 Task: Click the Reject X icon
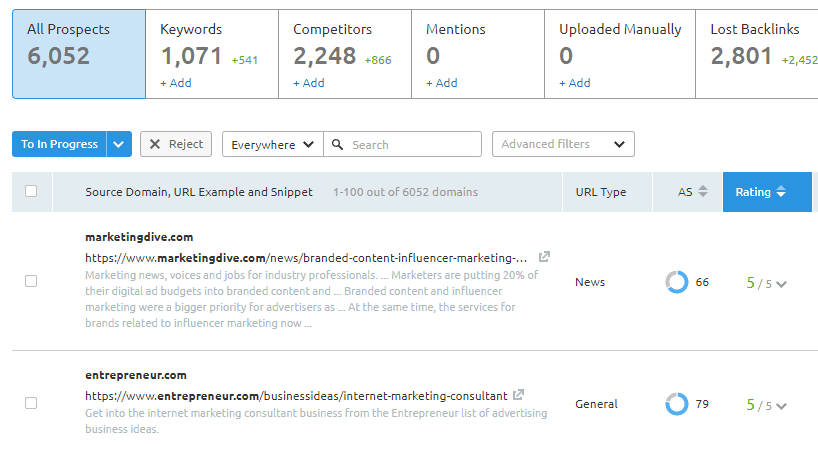point(155,144)
